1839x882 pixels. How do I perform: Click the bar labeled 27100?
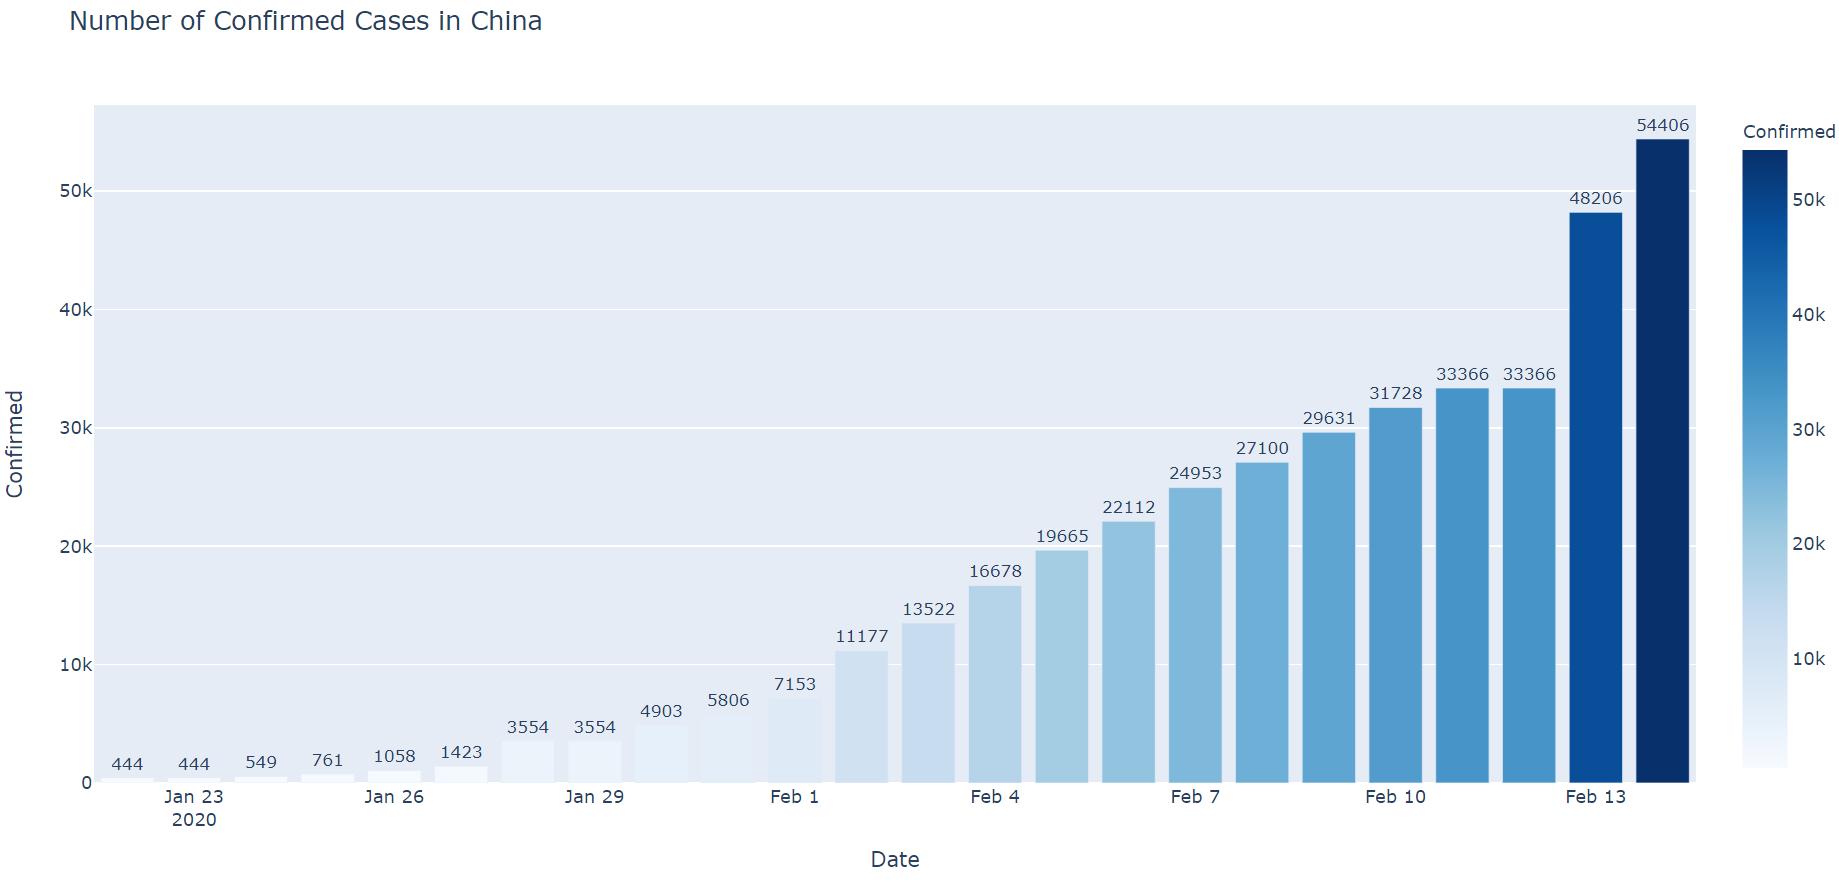[1262, 622]
